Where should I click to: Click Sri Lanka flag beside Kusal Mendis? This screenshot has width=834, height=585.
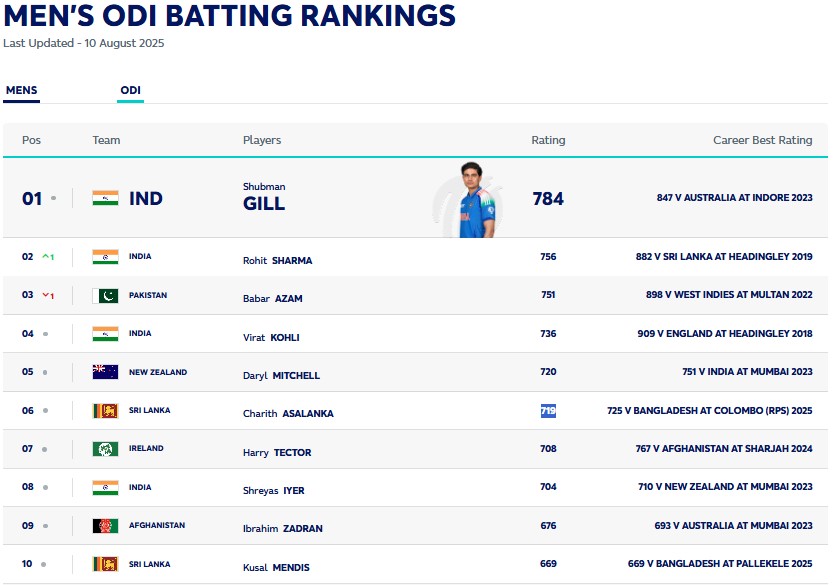point(105,564)
